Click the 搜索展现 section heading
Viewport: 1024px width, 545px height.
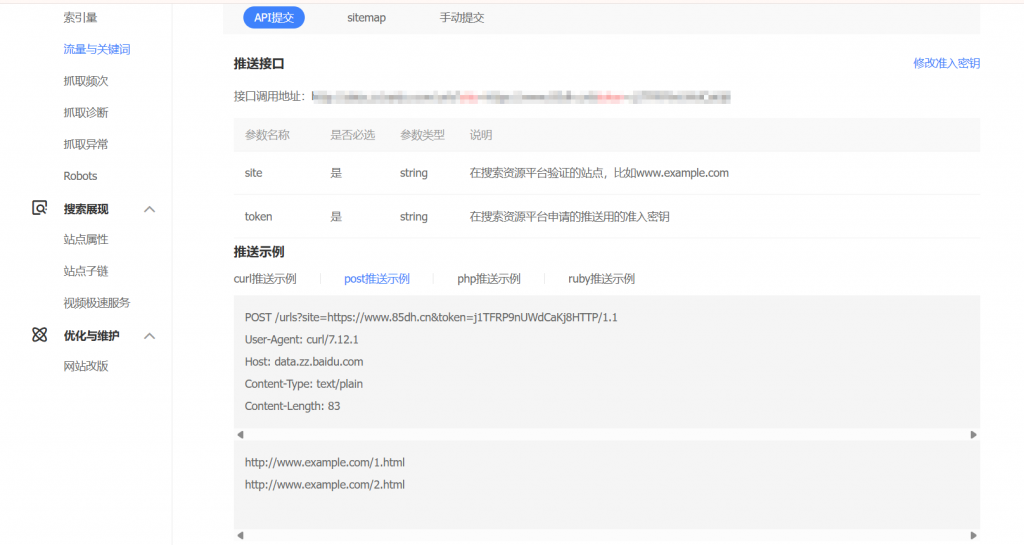click(x=86, y=209)
